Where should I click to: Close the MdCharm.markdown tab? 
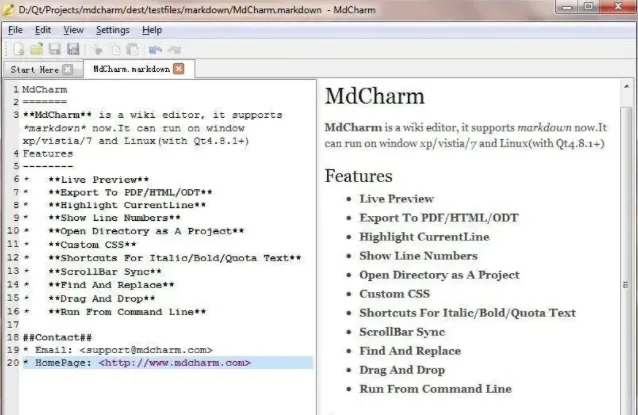[x=179, y=68]
